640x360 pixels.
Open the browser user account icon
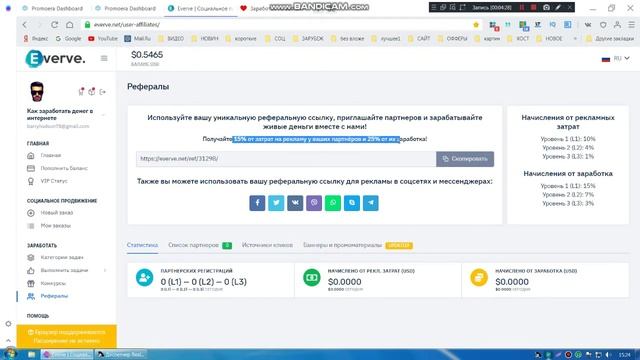pyautogui.click(x=618, y=25)
